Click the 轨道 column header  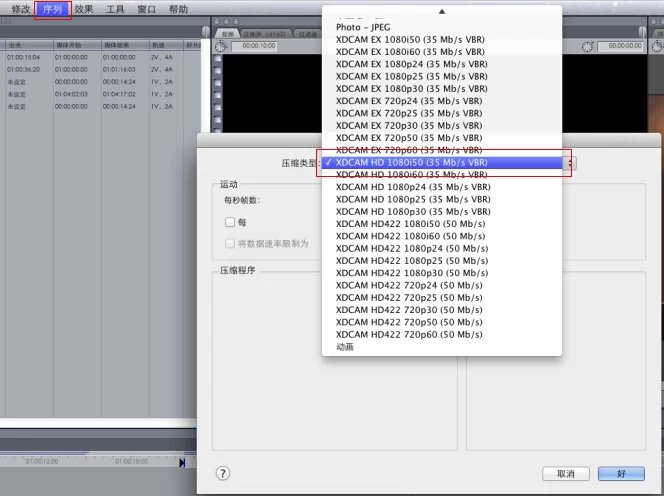pyautogui.click(x=166, y=45)
